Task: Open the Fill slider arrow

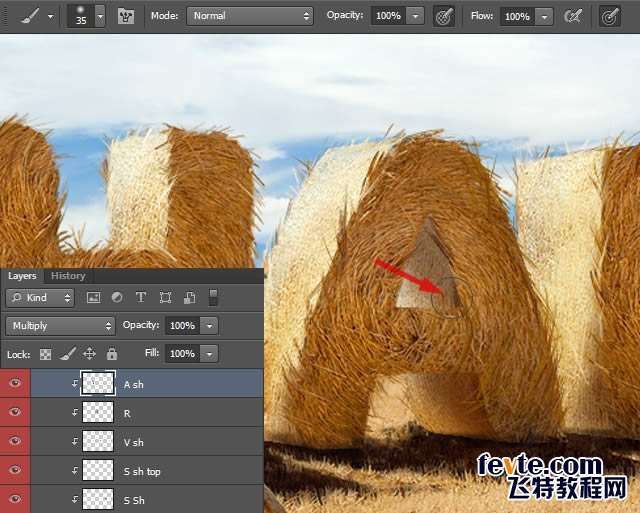Action: pyautogui.click(x=209, y=353)
